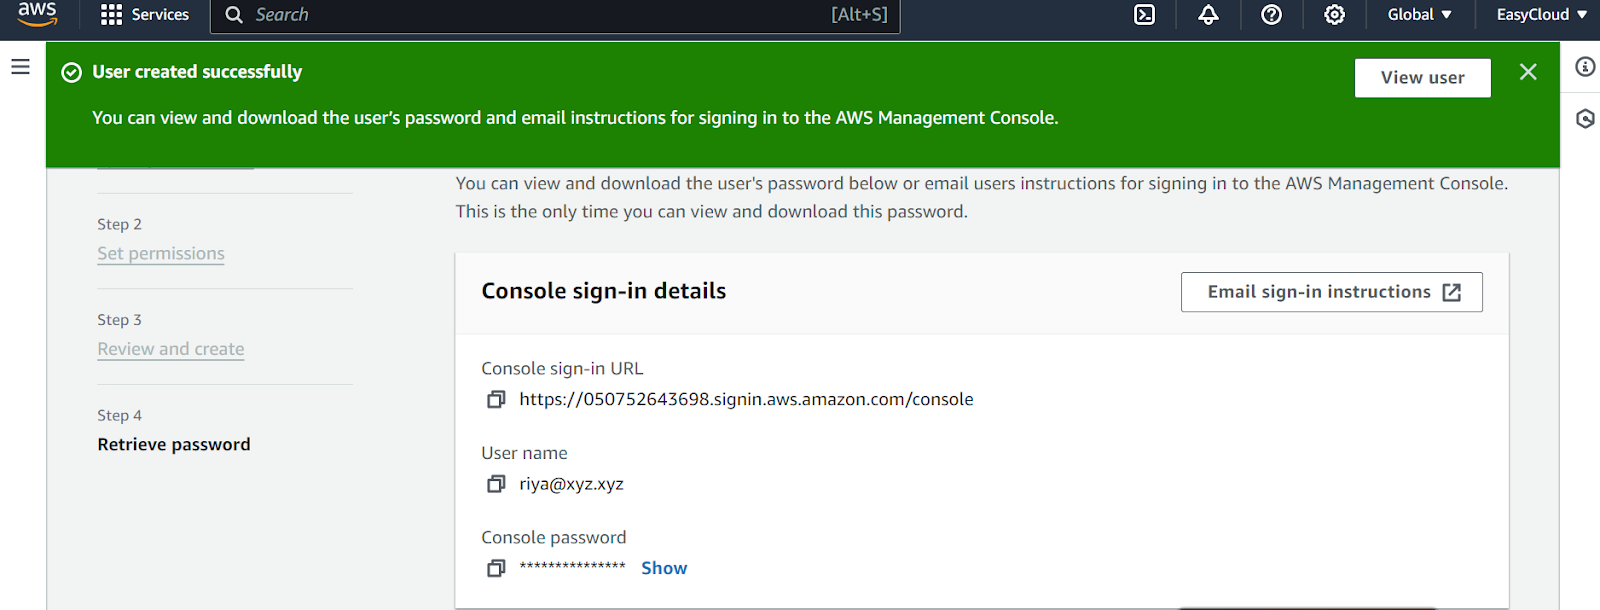Copy the user name riya@xyz.xyz

[x=496, y=484]
